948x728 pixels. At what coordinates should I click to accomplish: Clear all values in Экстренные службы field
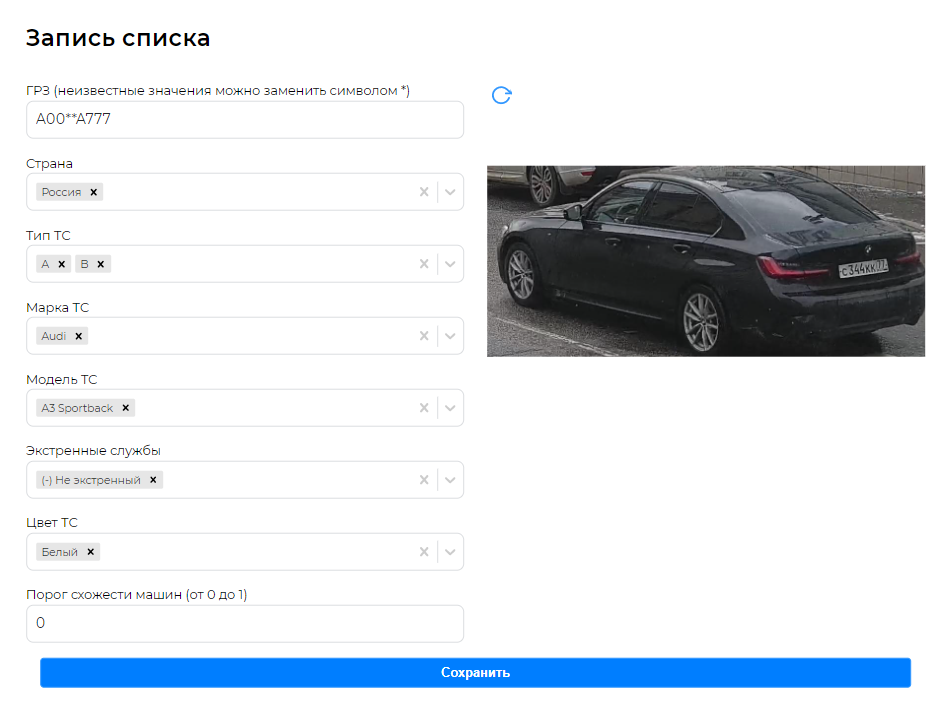pyautogui.click(x=424, y=480)
